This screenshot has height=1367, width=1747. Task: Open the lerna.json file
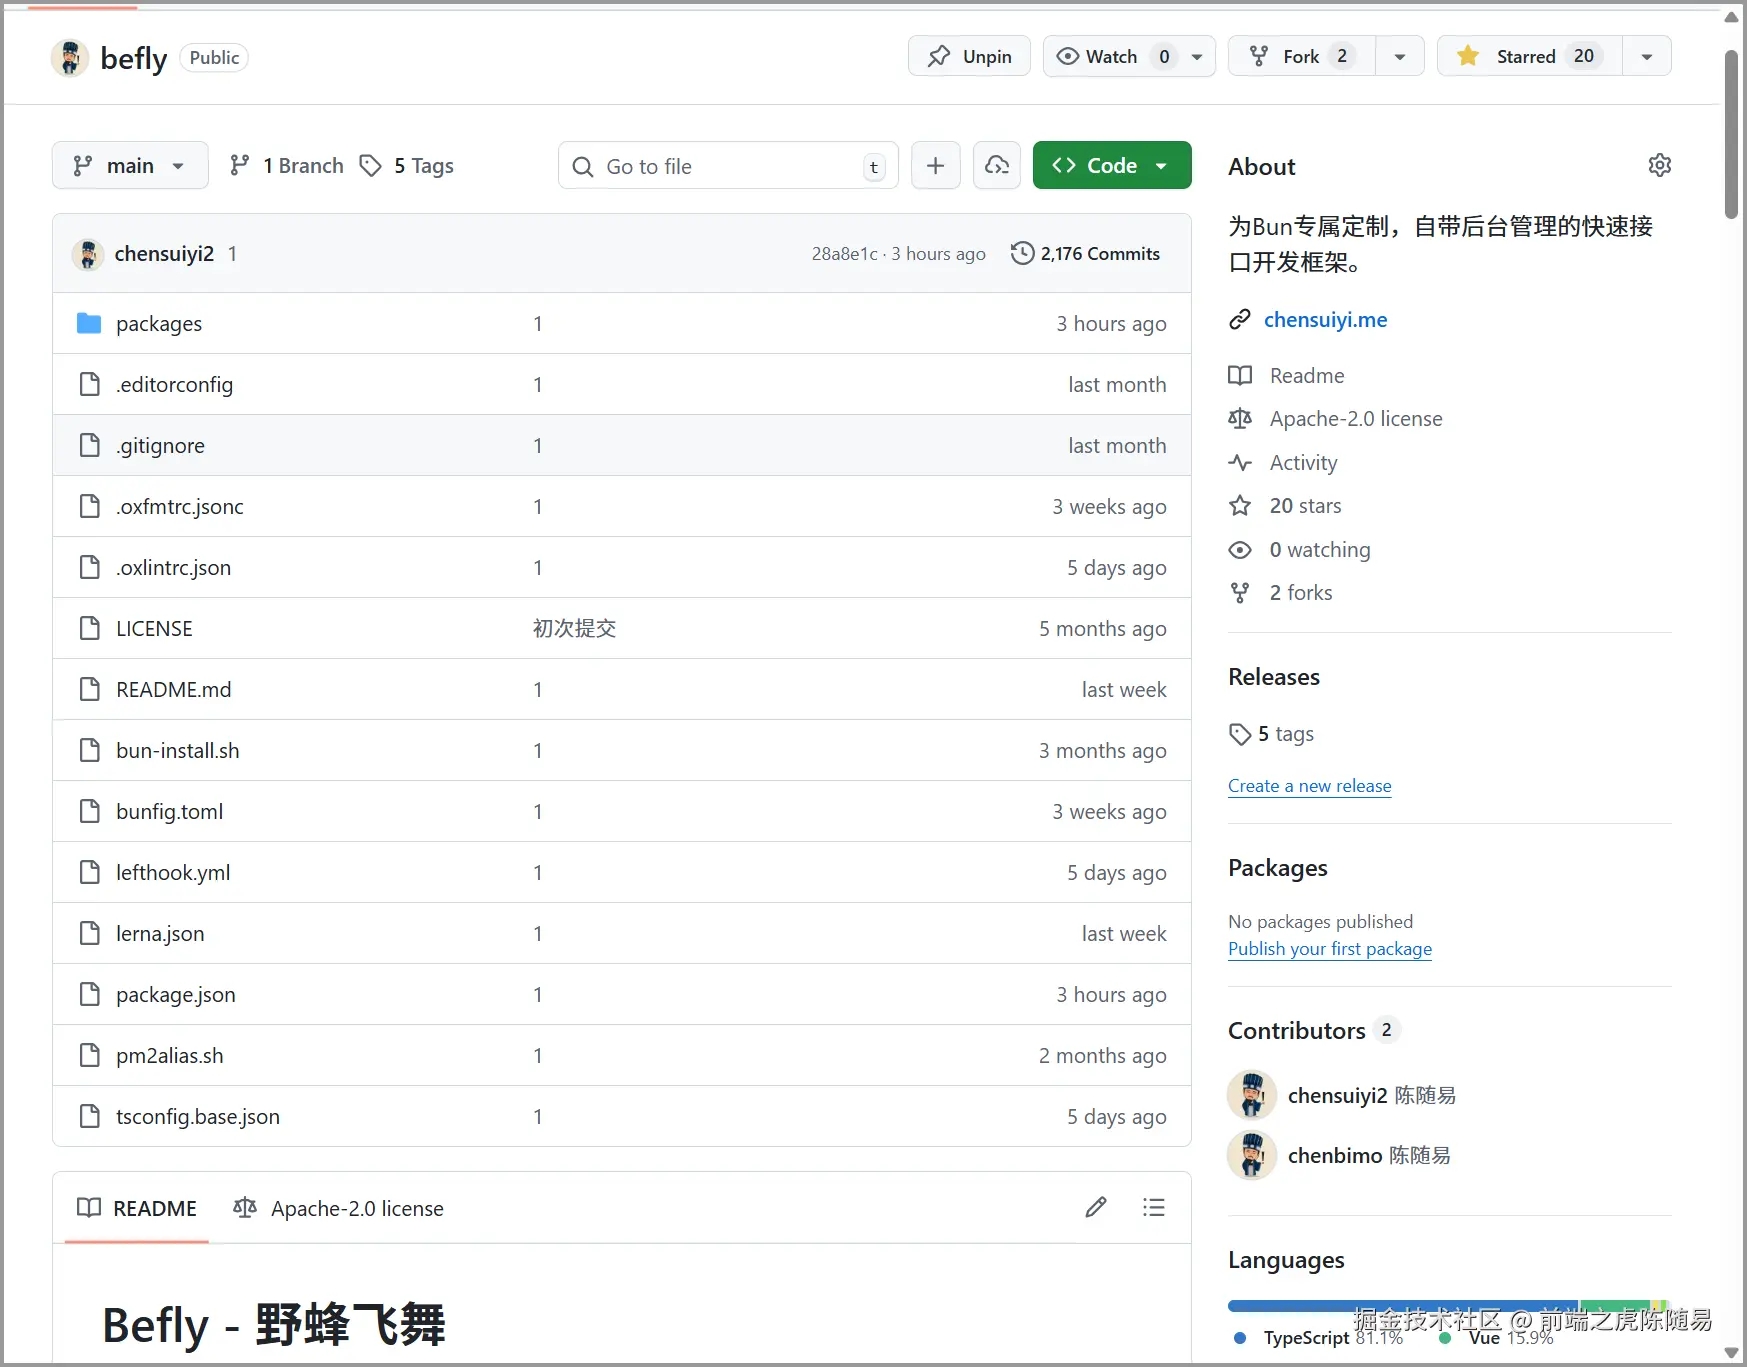click(160, 934)
